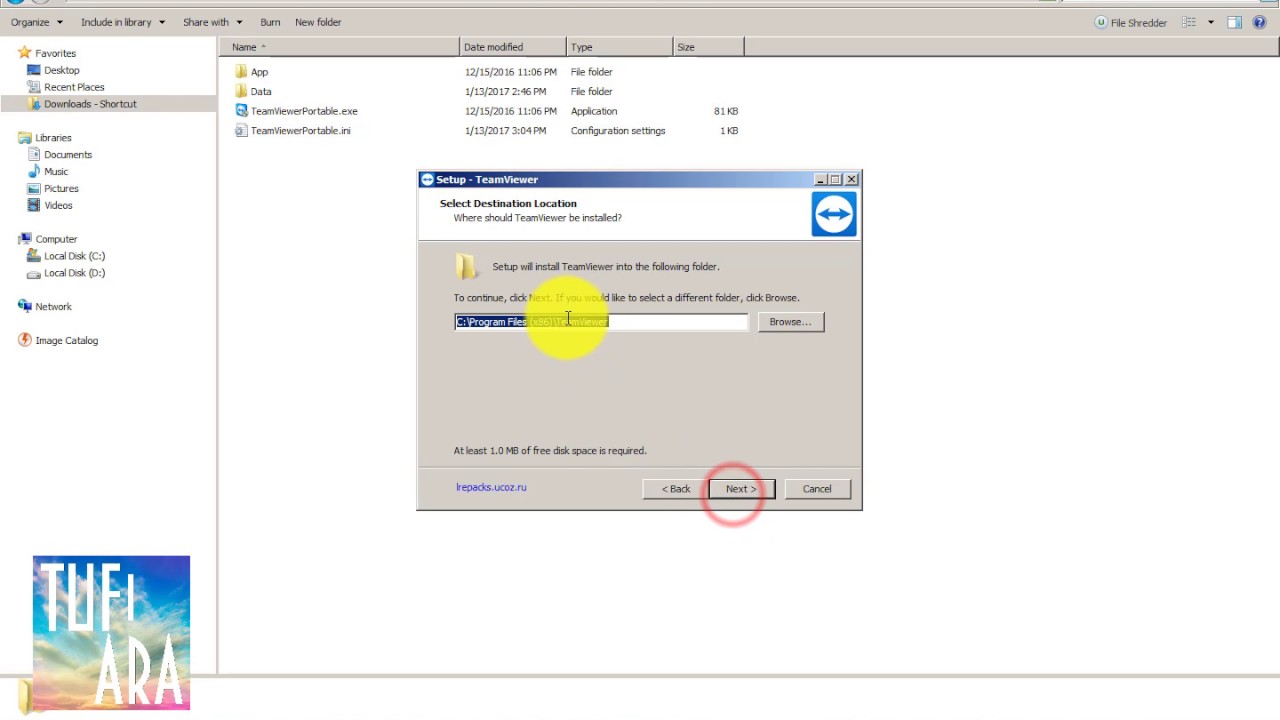Sort by the Date modified column header

pyautogui.click(x=513, y=47)
